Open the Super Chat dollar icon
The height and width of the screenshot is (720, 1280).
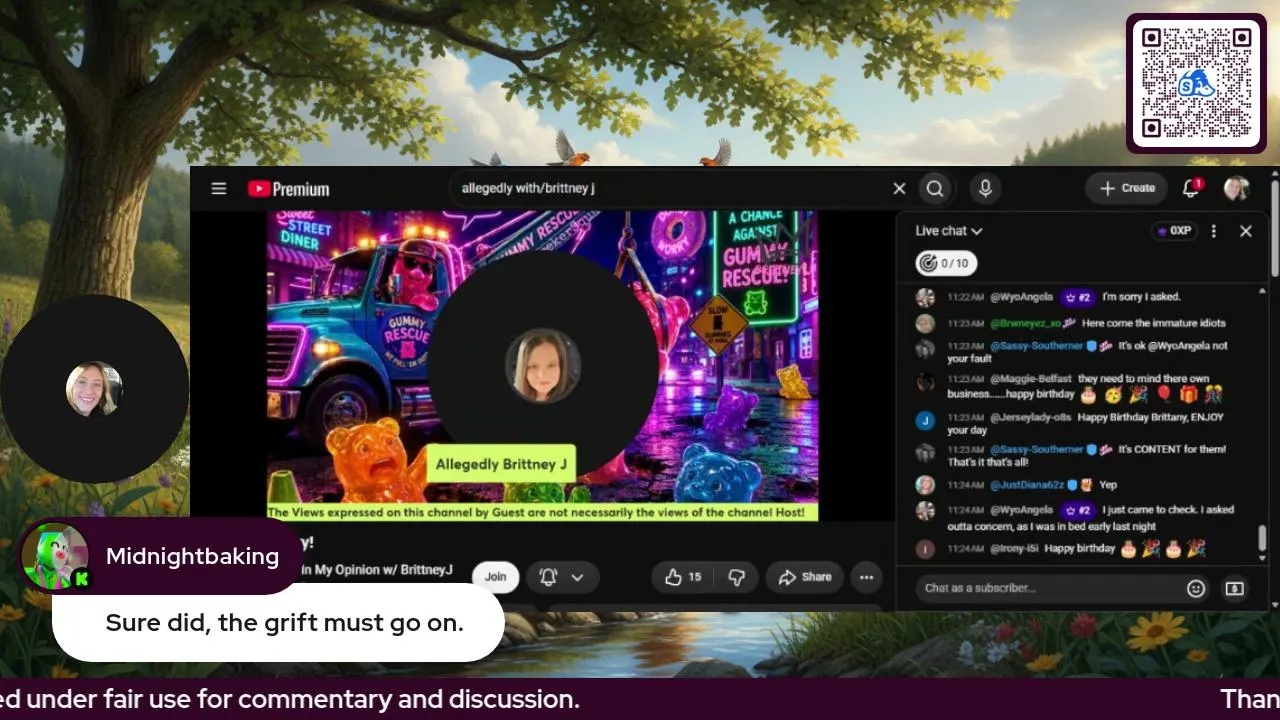(1235, 588)
